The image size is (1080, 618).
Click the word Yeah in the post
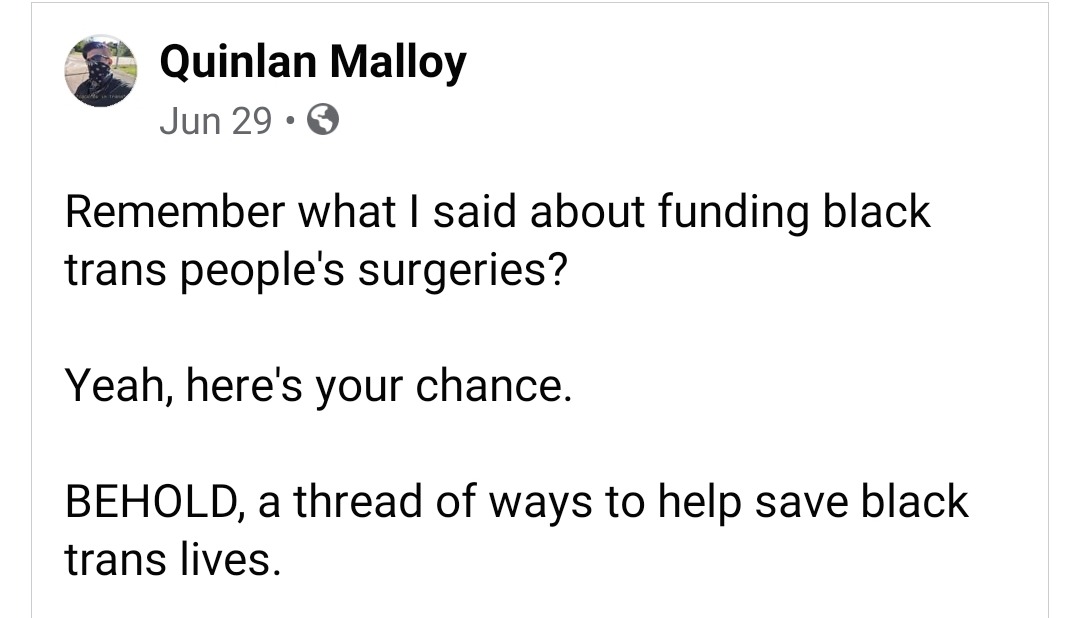107,386
